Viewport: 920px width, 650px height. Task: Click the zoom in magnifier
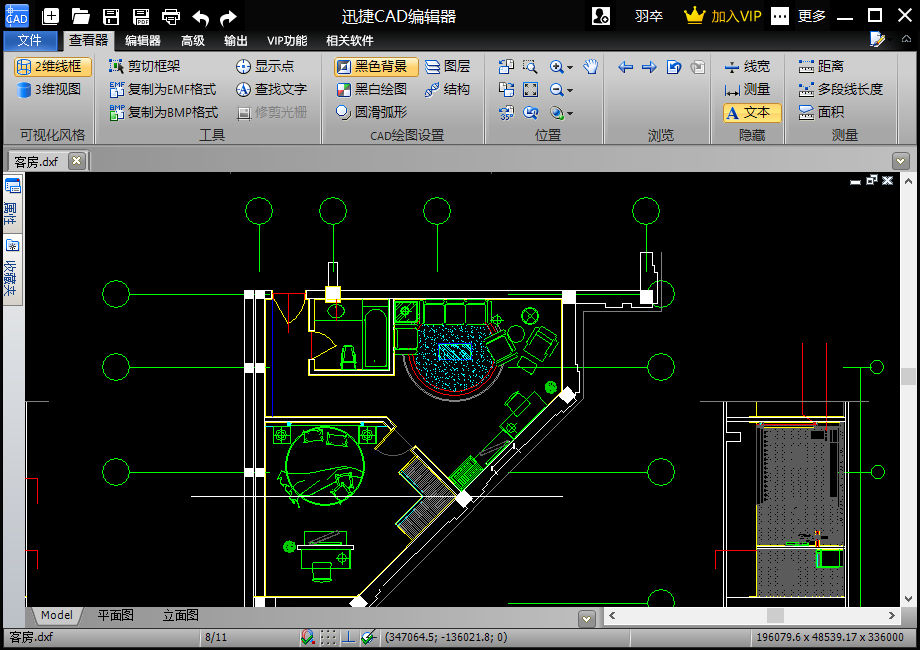click(556, 66)
